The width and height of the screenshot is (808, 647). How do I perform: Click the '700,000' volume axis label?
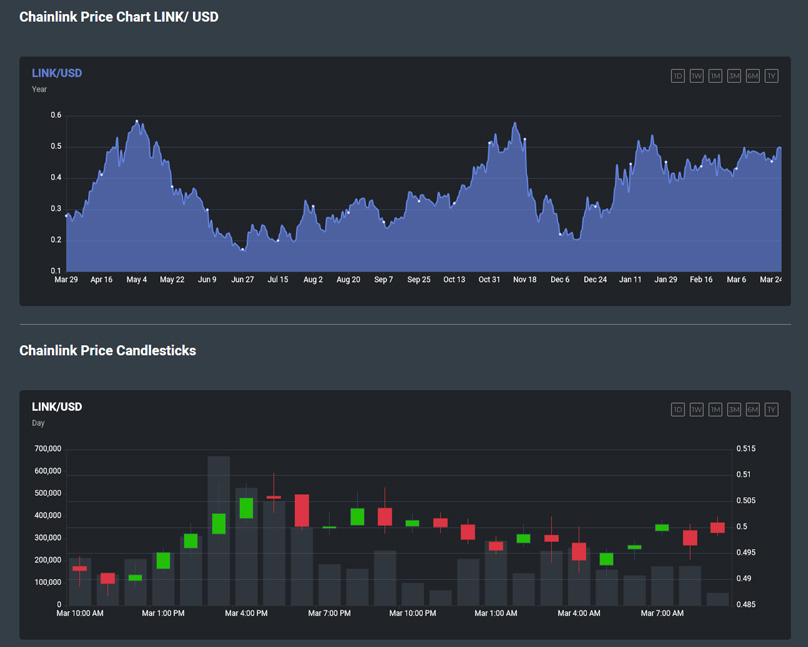48,449
